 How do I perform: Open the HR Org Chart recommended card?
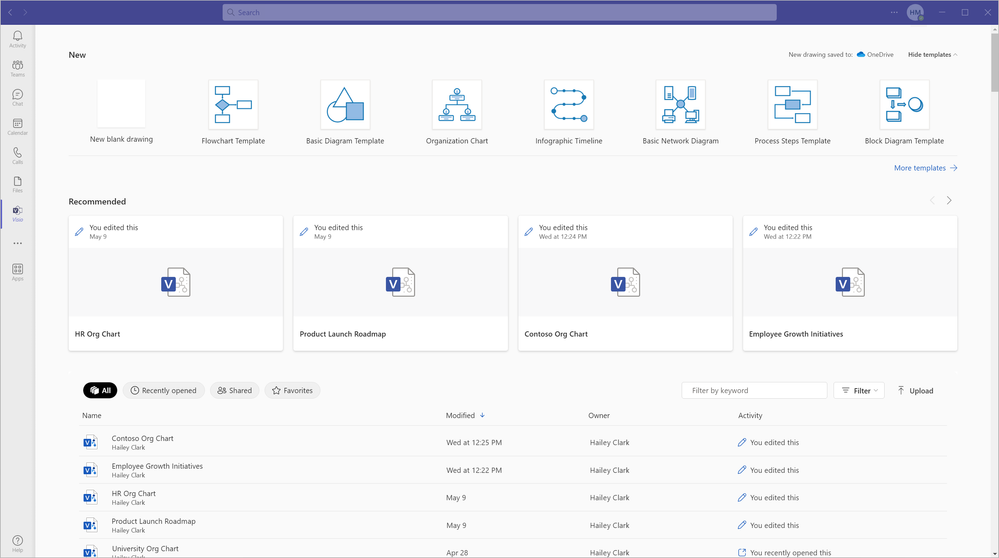(x=176, y=283)
